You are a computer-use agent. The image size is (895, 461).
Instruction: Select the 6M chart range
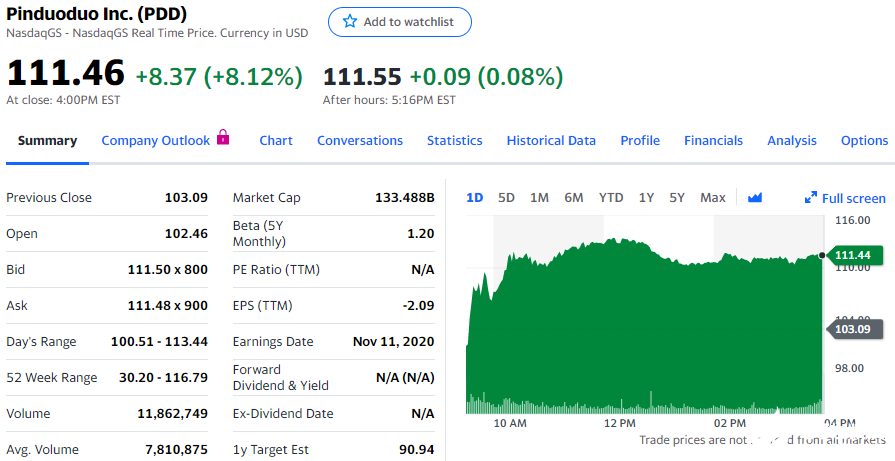point(574,197)
